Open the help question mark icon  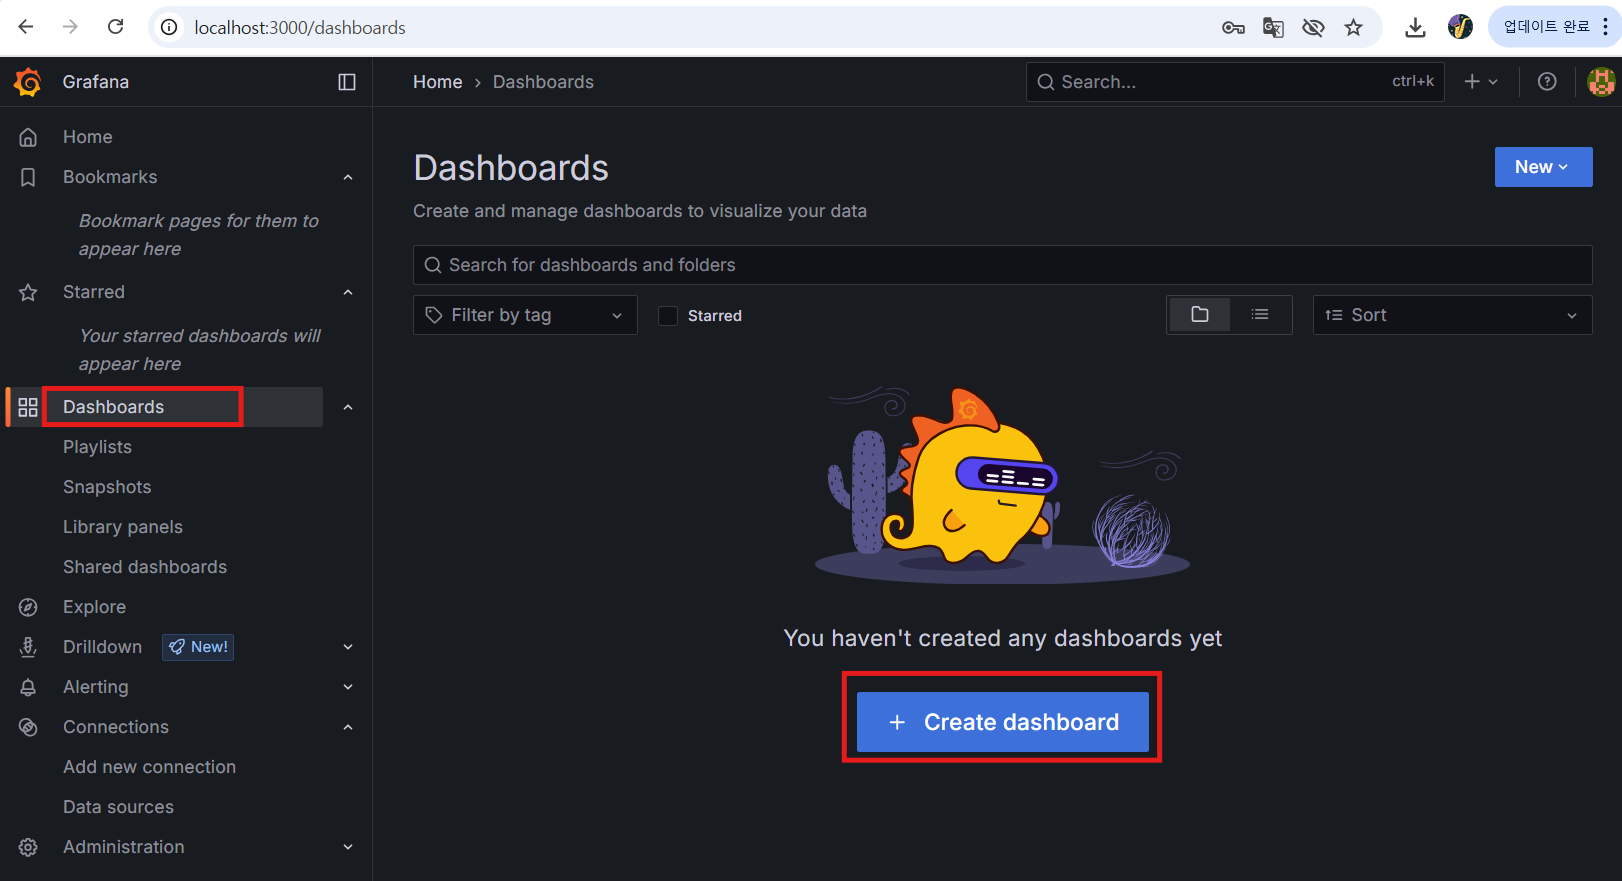coord(1547,82)
